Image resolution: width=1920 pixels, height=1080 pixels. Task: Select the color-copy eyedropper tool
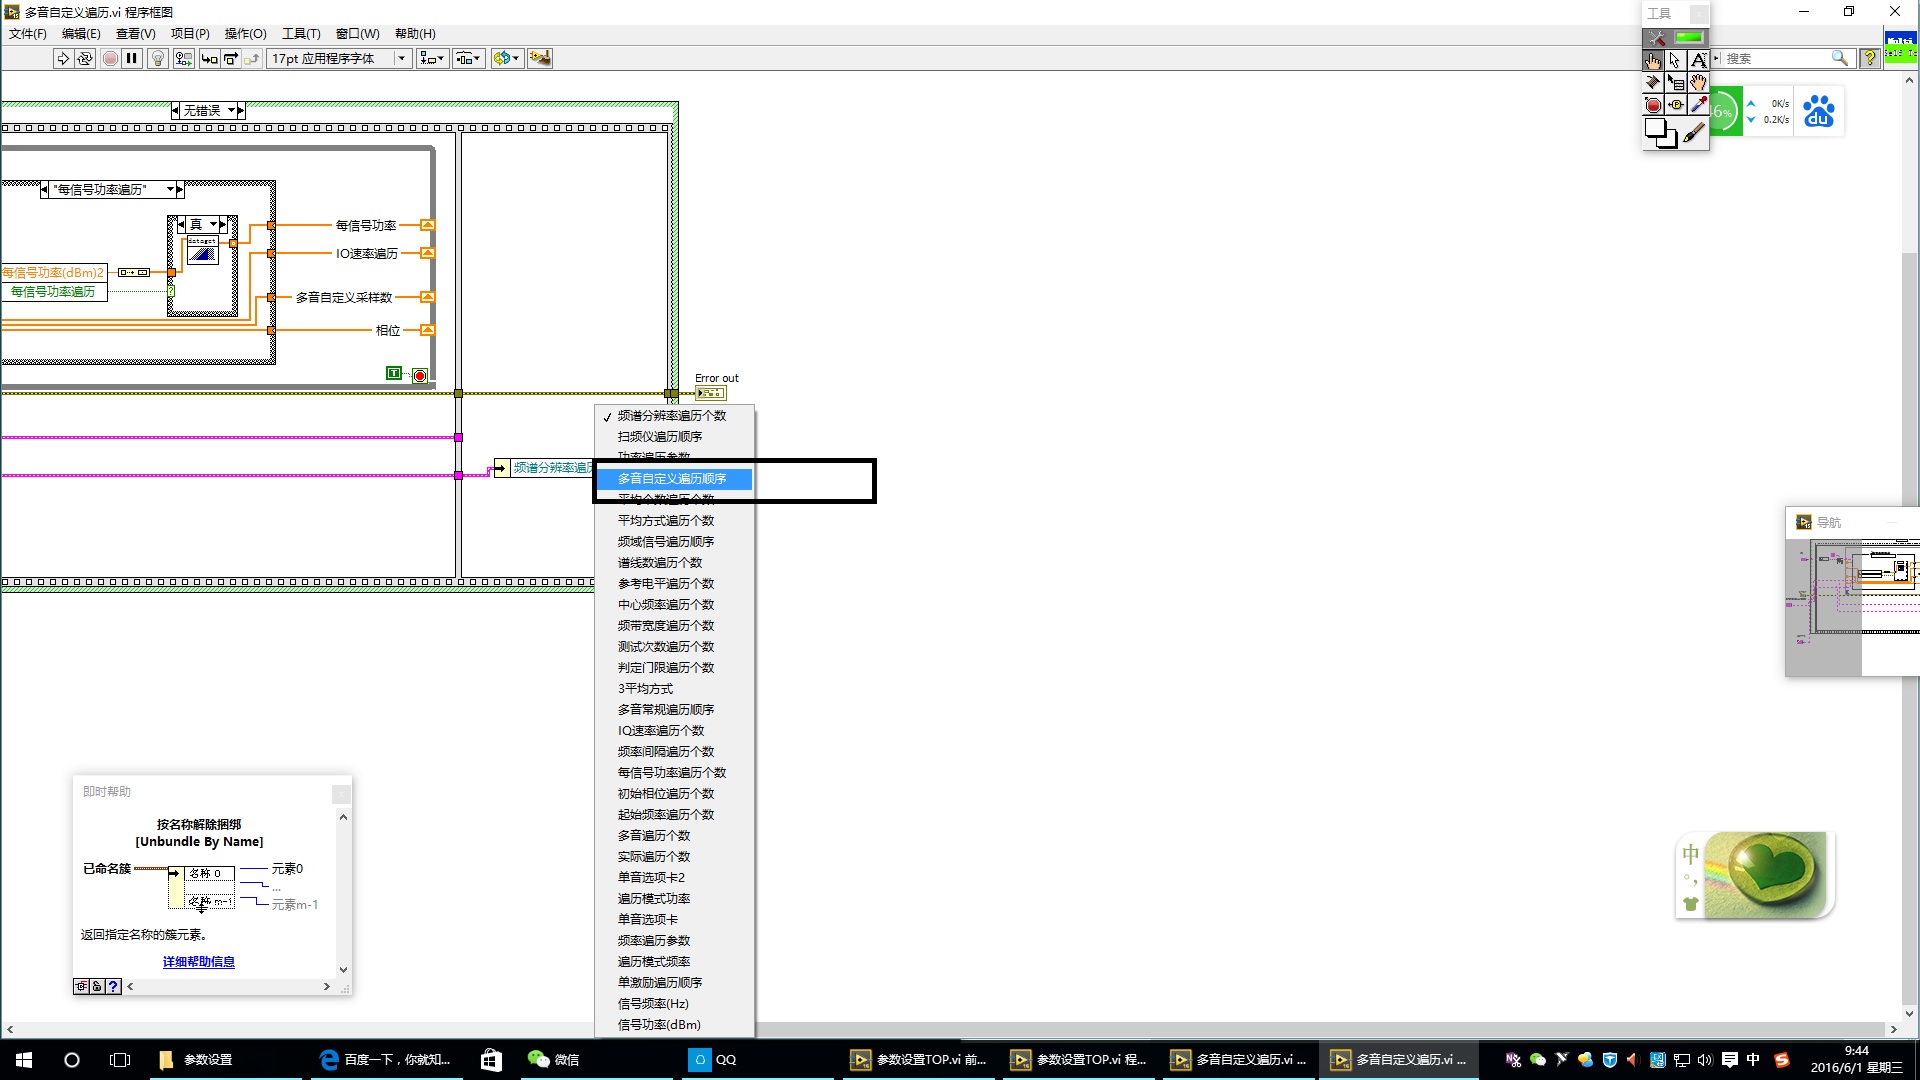coord(1698,105)
